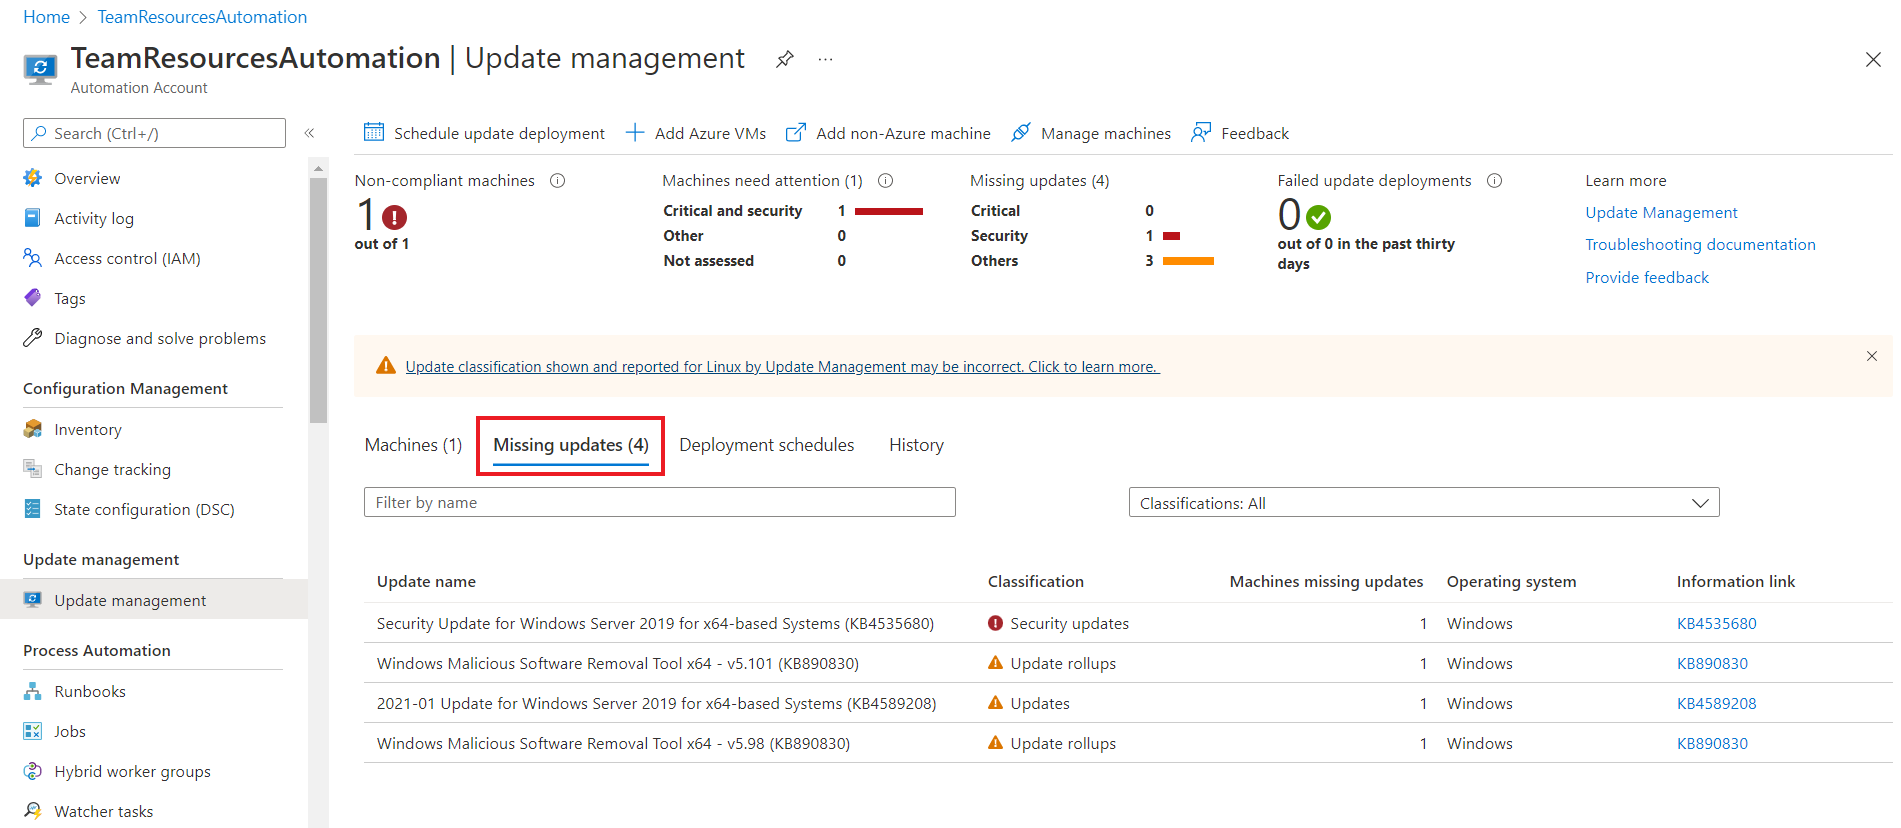Open the Deployment schedules tab
The height and width of the screenshot is (828, 1901).
(767, 445)
